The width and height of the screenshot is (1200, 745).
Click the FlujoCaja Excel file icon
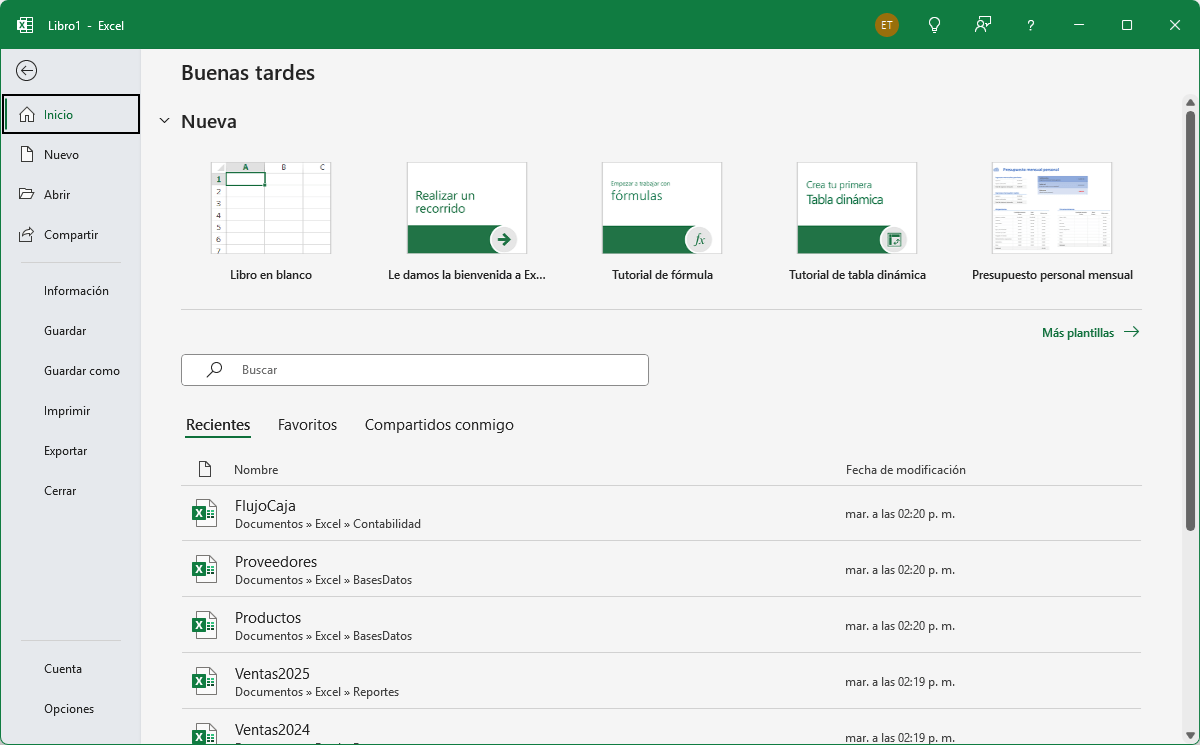204,514
